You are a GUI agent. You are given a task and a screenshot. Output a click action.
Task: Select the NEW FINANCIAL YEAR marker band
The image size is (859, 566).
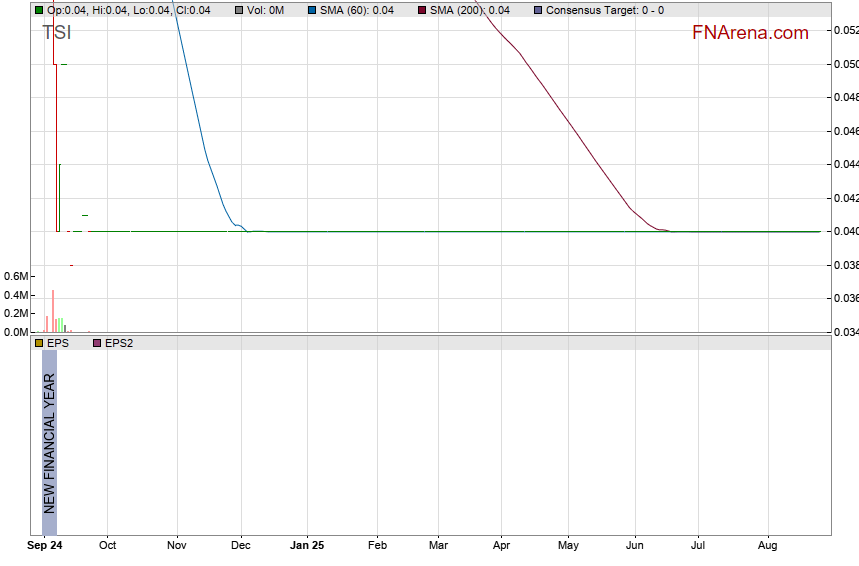click(49, 432)
